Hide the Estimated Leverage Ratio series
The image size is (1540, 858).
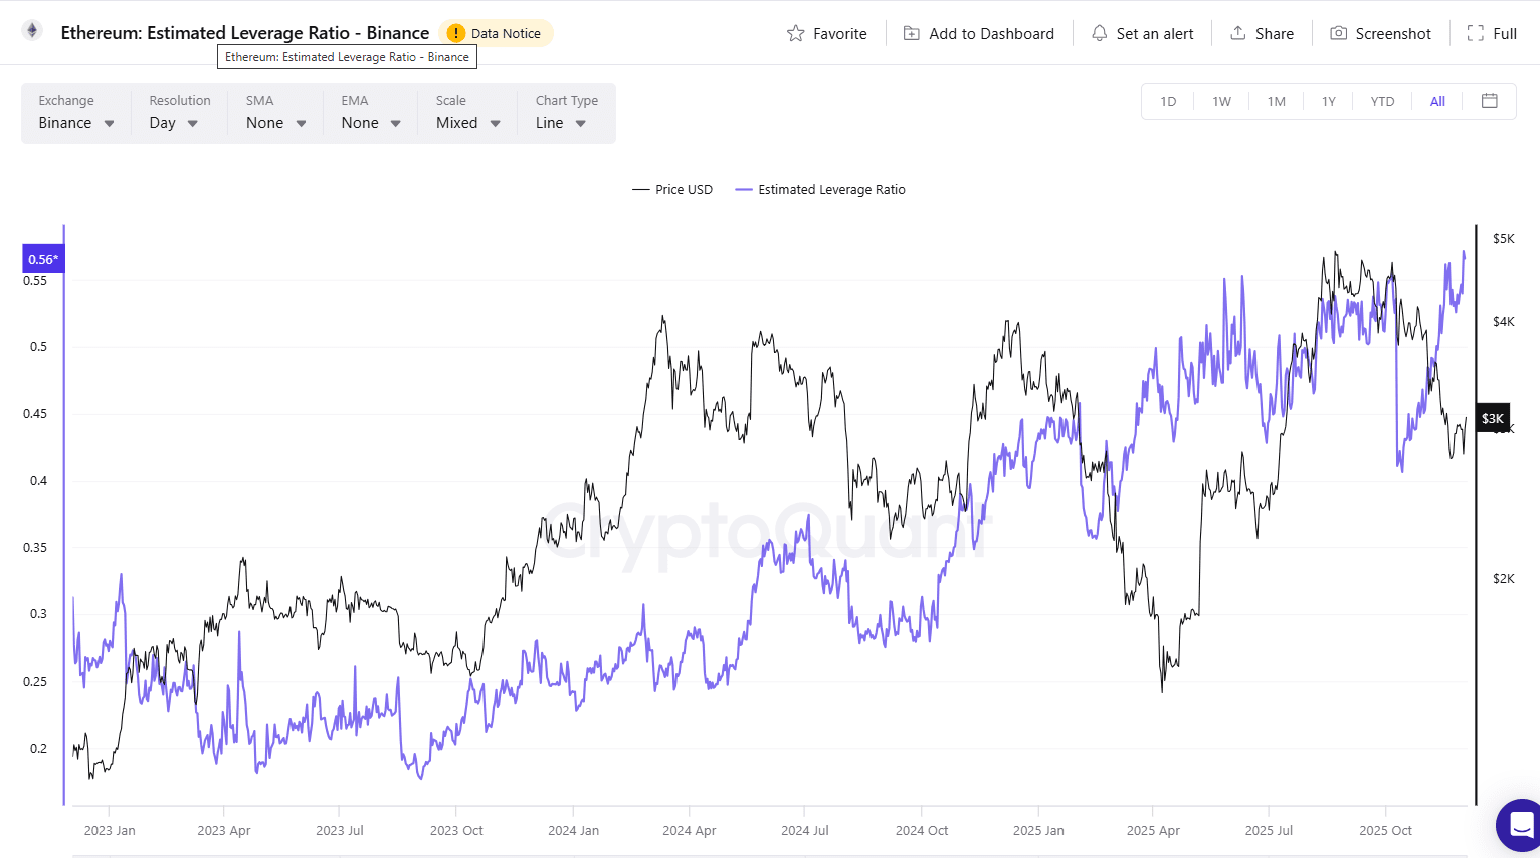(x=820, y=189)
